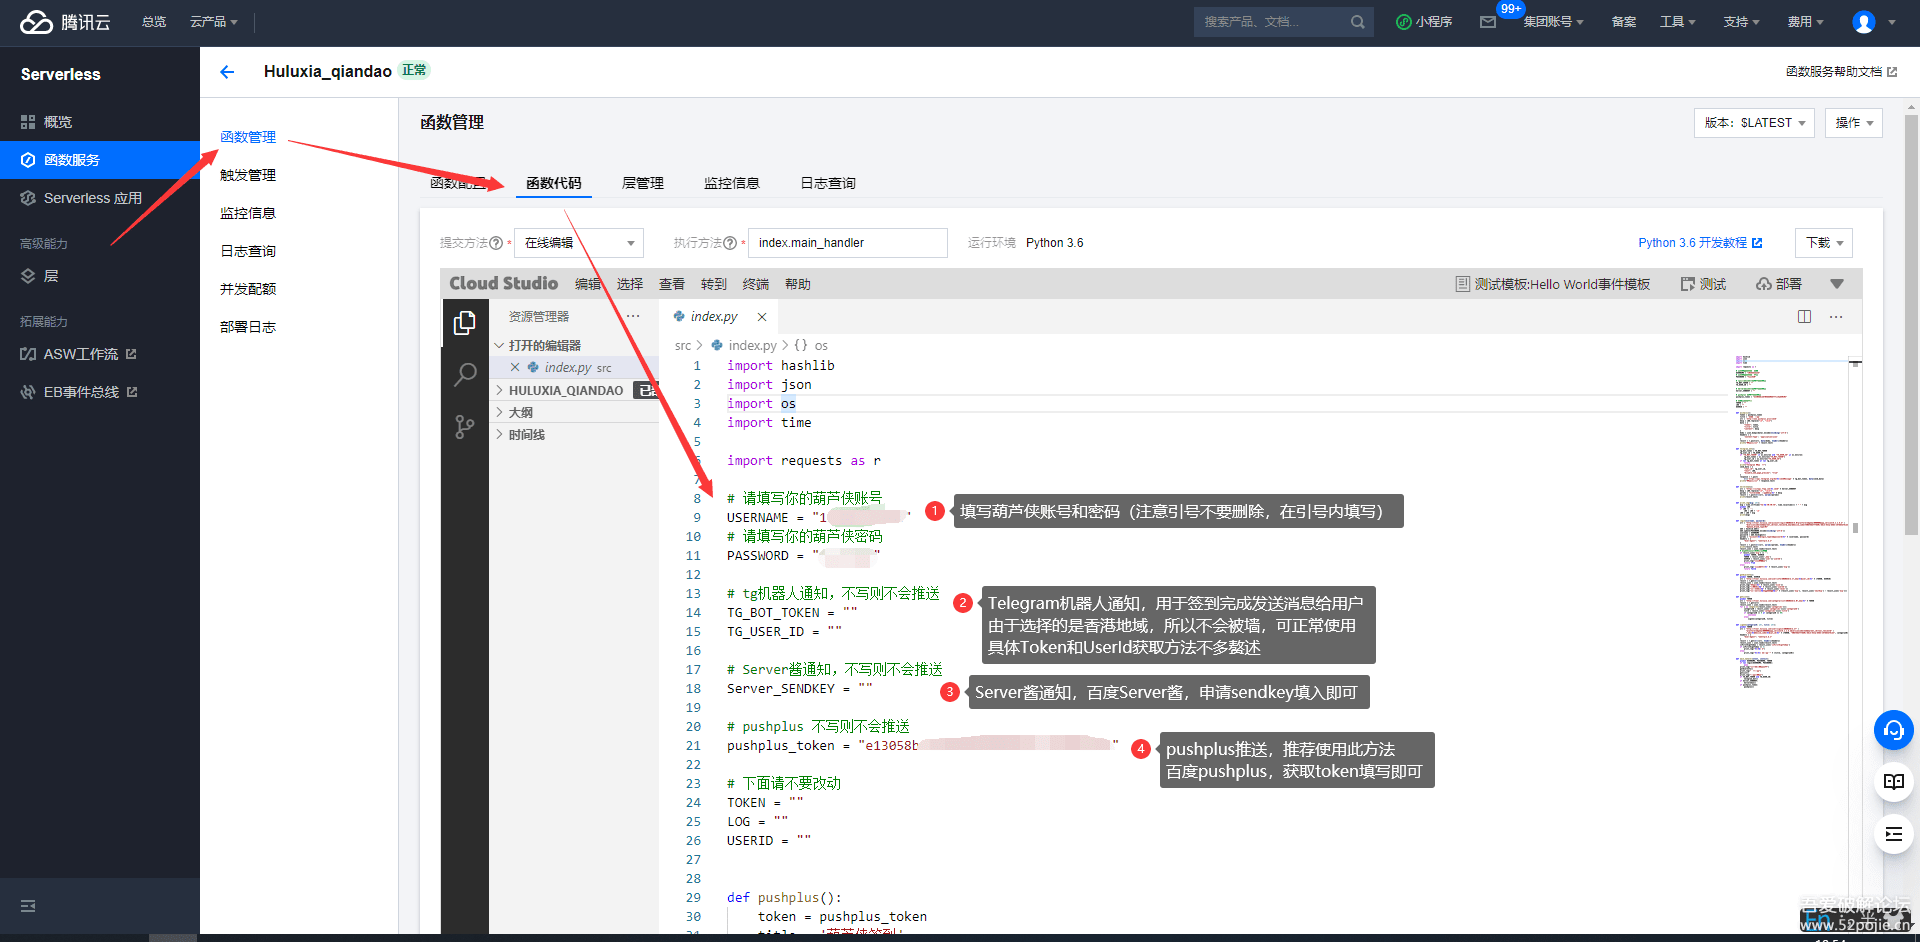Image resolution: width=1920 pixels, height=942 pixels.
Task: Open the 集团账号 dropdown
Action: (x=1553, y=22)
